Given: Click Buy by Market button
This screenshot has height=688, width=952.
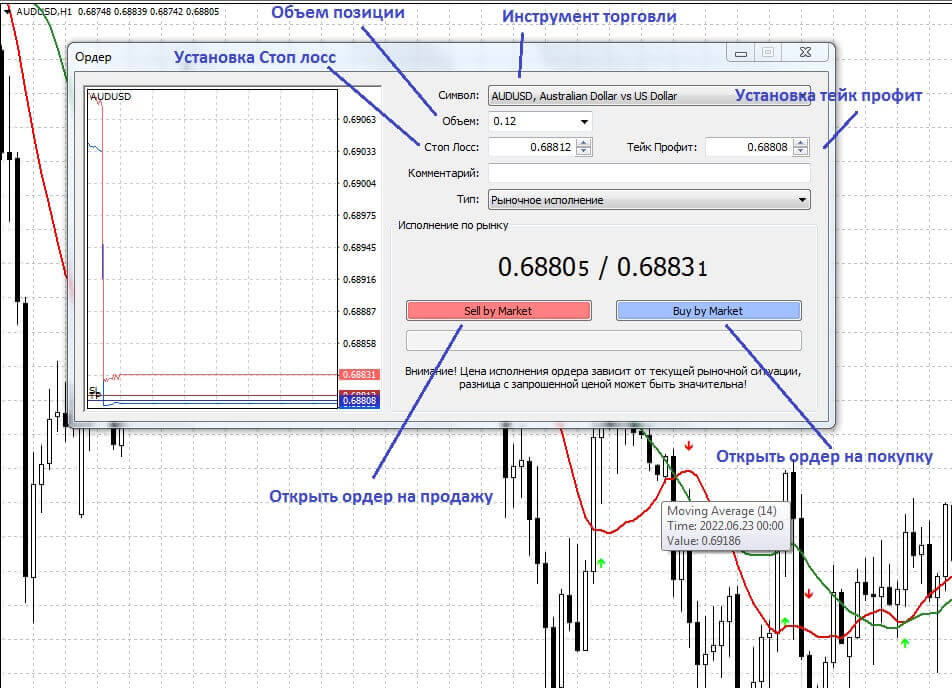Looking at the screenshot, I should pyautogui.click(x=708, y=311).
